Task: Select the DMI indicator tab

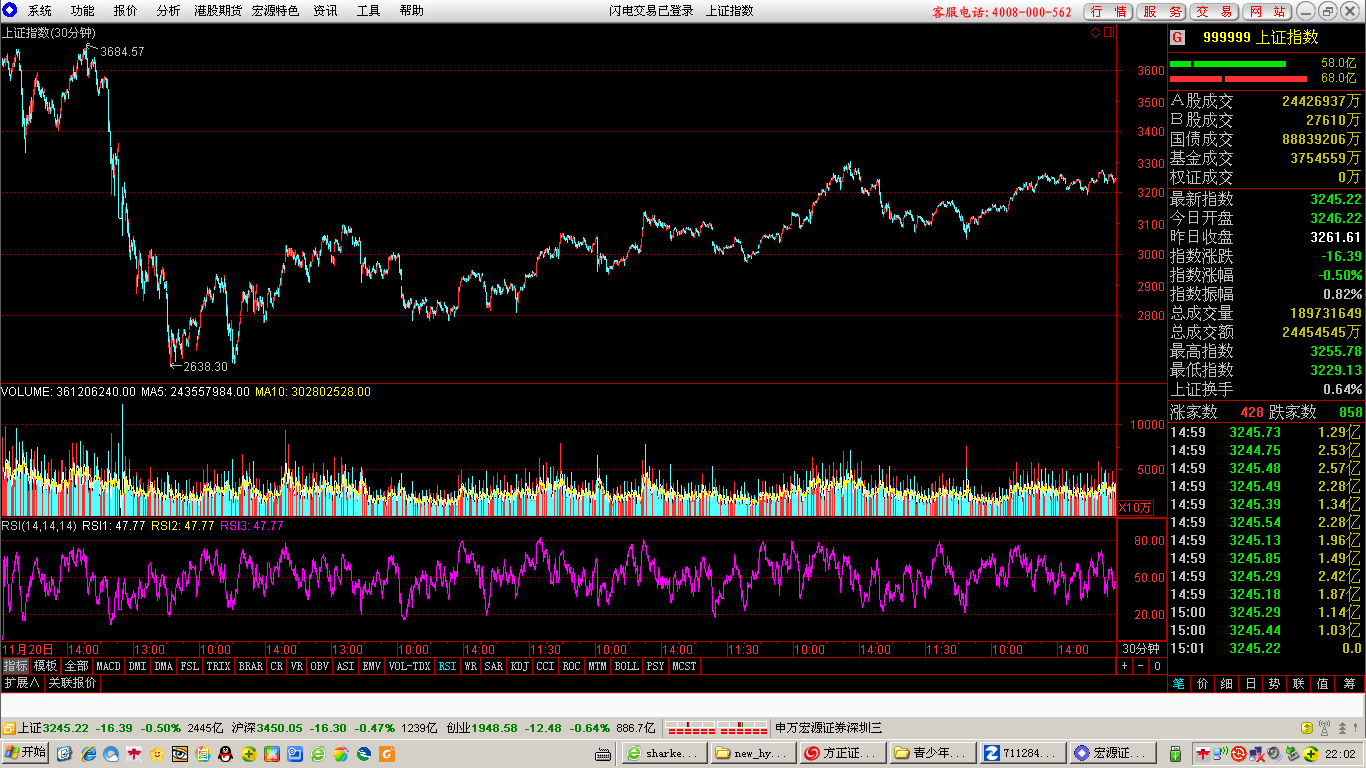Action: pos(137,665)
